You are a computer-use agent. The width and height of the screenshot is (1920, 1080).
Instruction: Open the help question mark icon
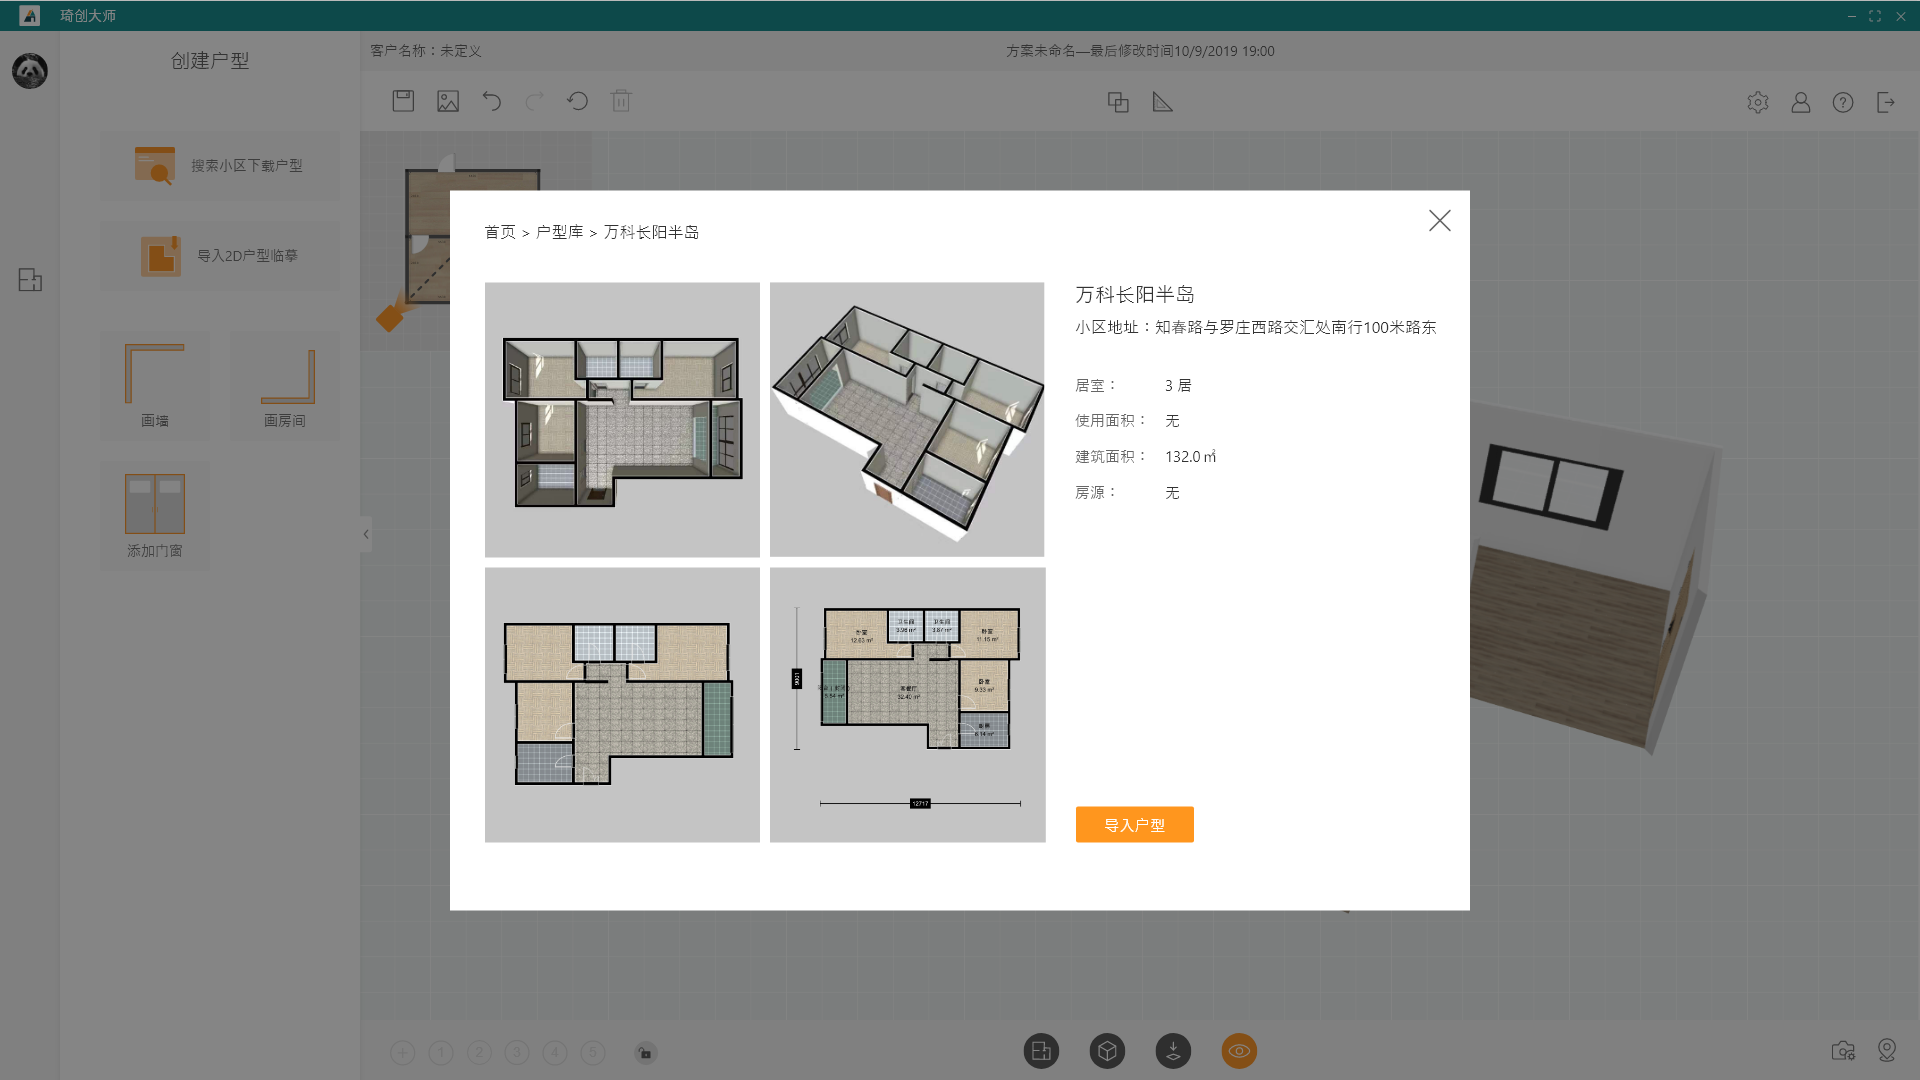(1843, 102)
